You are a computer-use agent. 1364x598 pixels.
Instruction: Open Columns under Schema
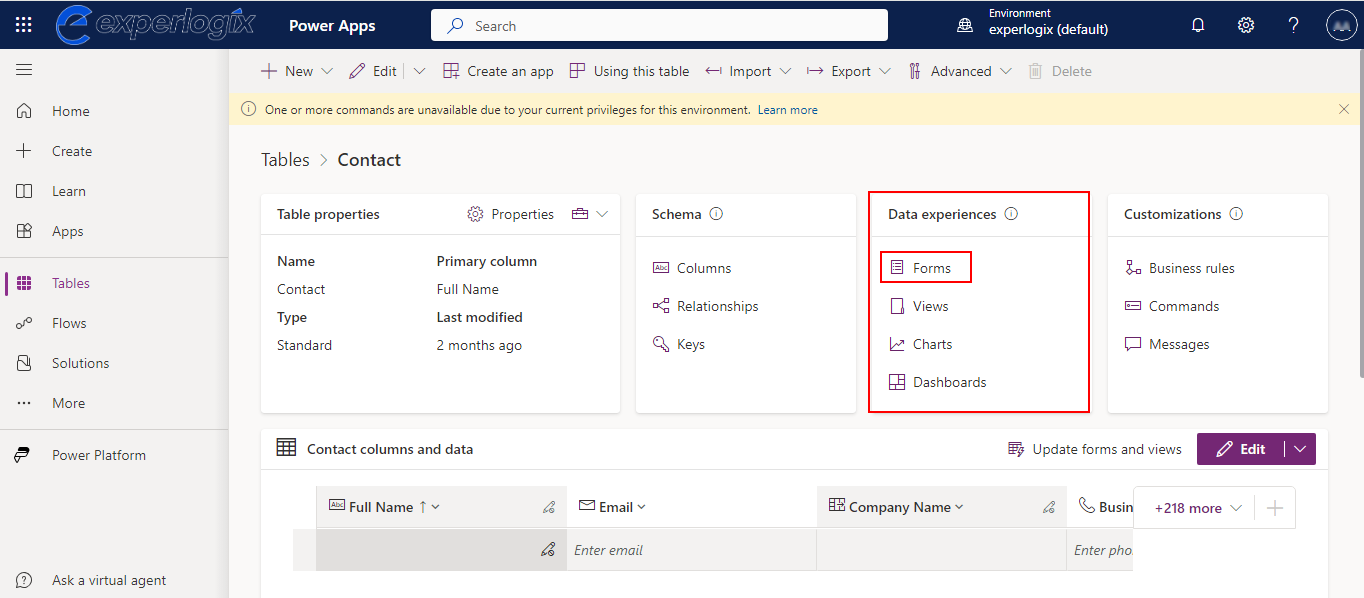pyautogui.click(x=692, y=268)
